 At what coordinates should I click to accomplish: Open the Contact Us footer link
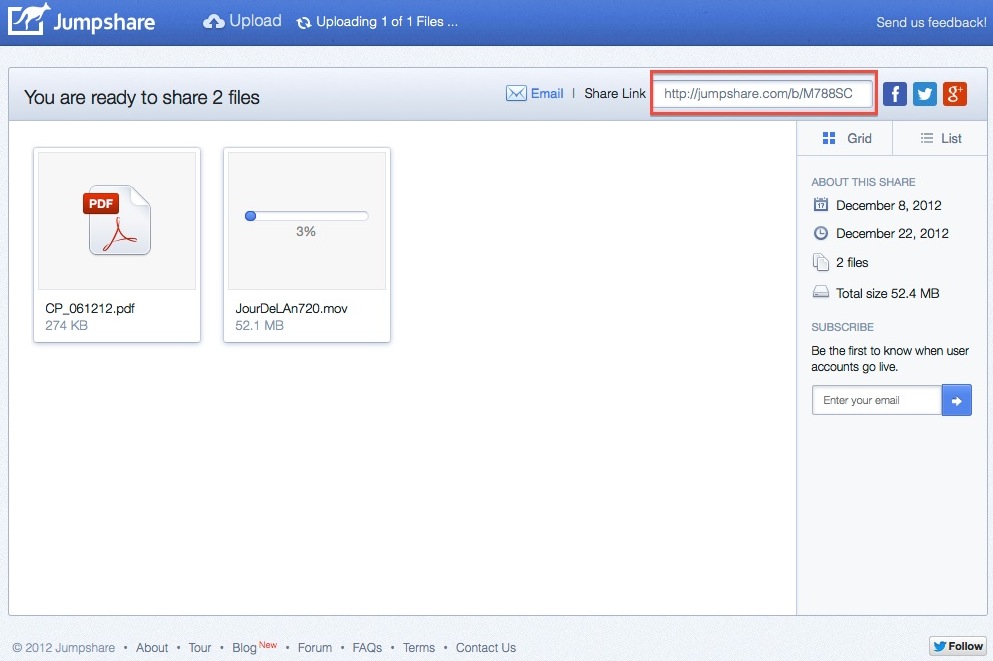click(x=486, y=648)
